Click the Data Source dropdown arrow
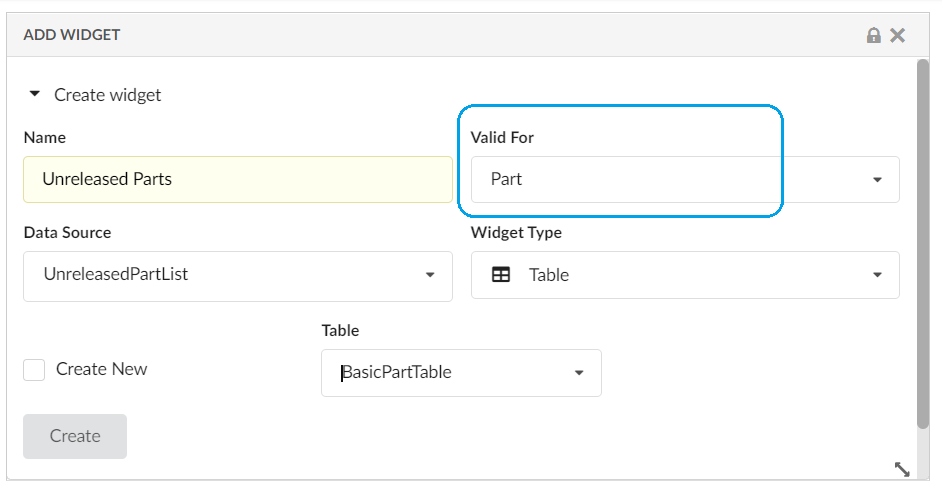 pos(430,275)
